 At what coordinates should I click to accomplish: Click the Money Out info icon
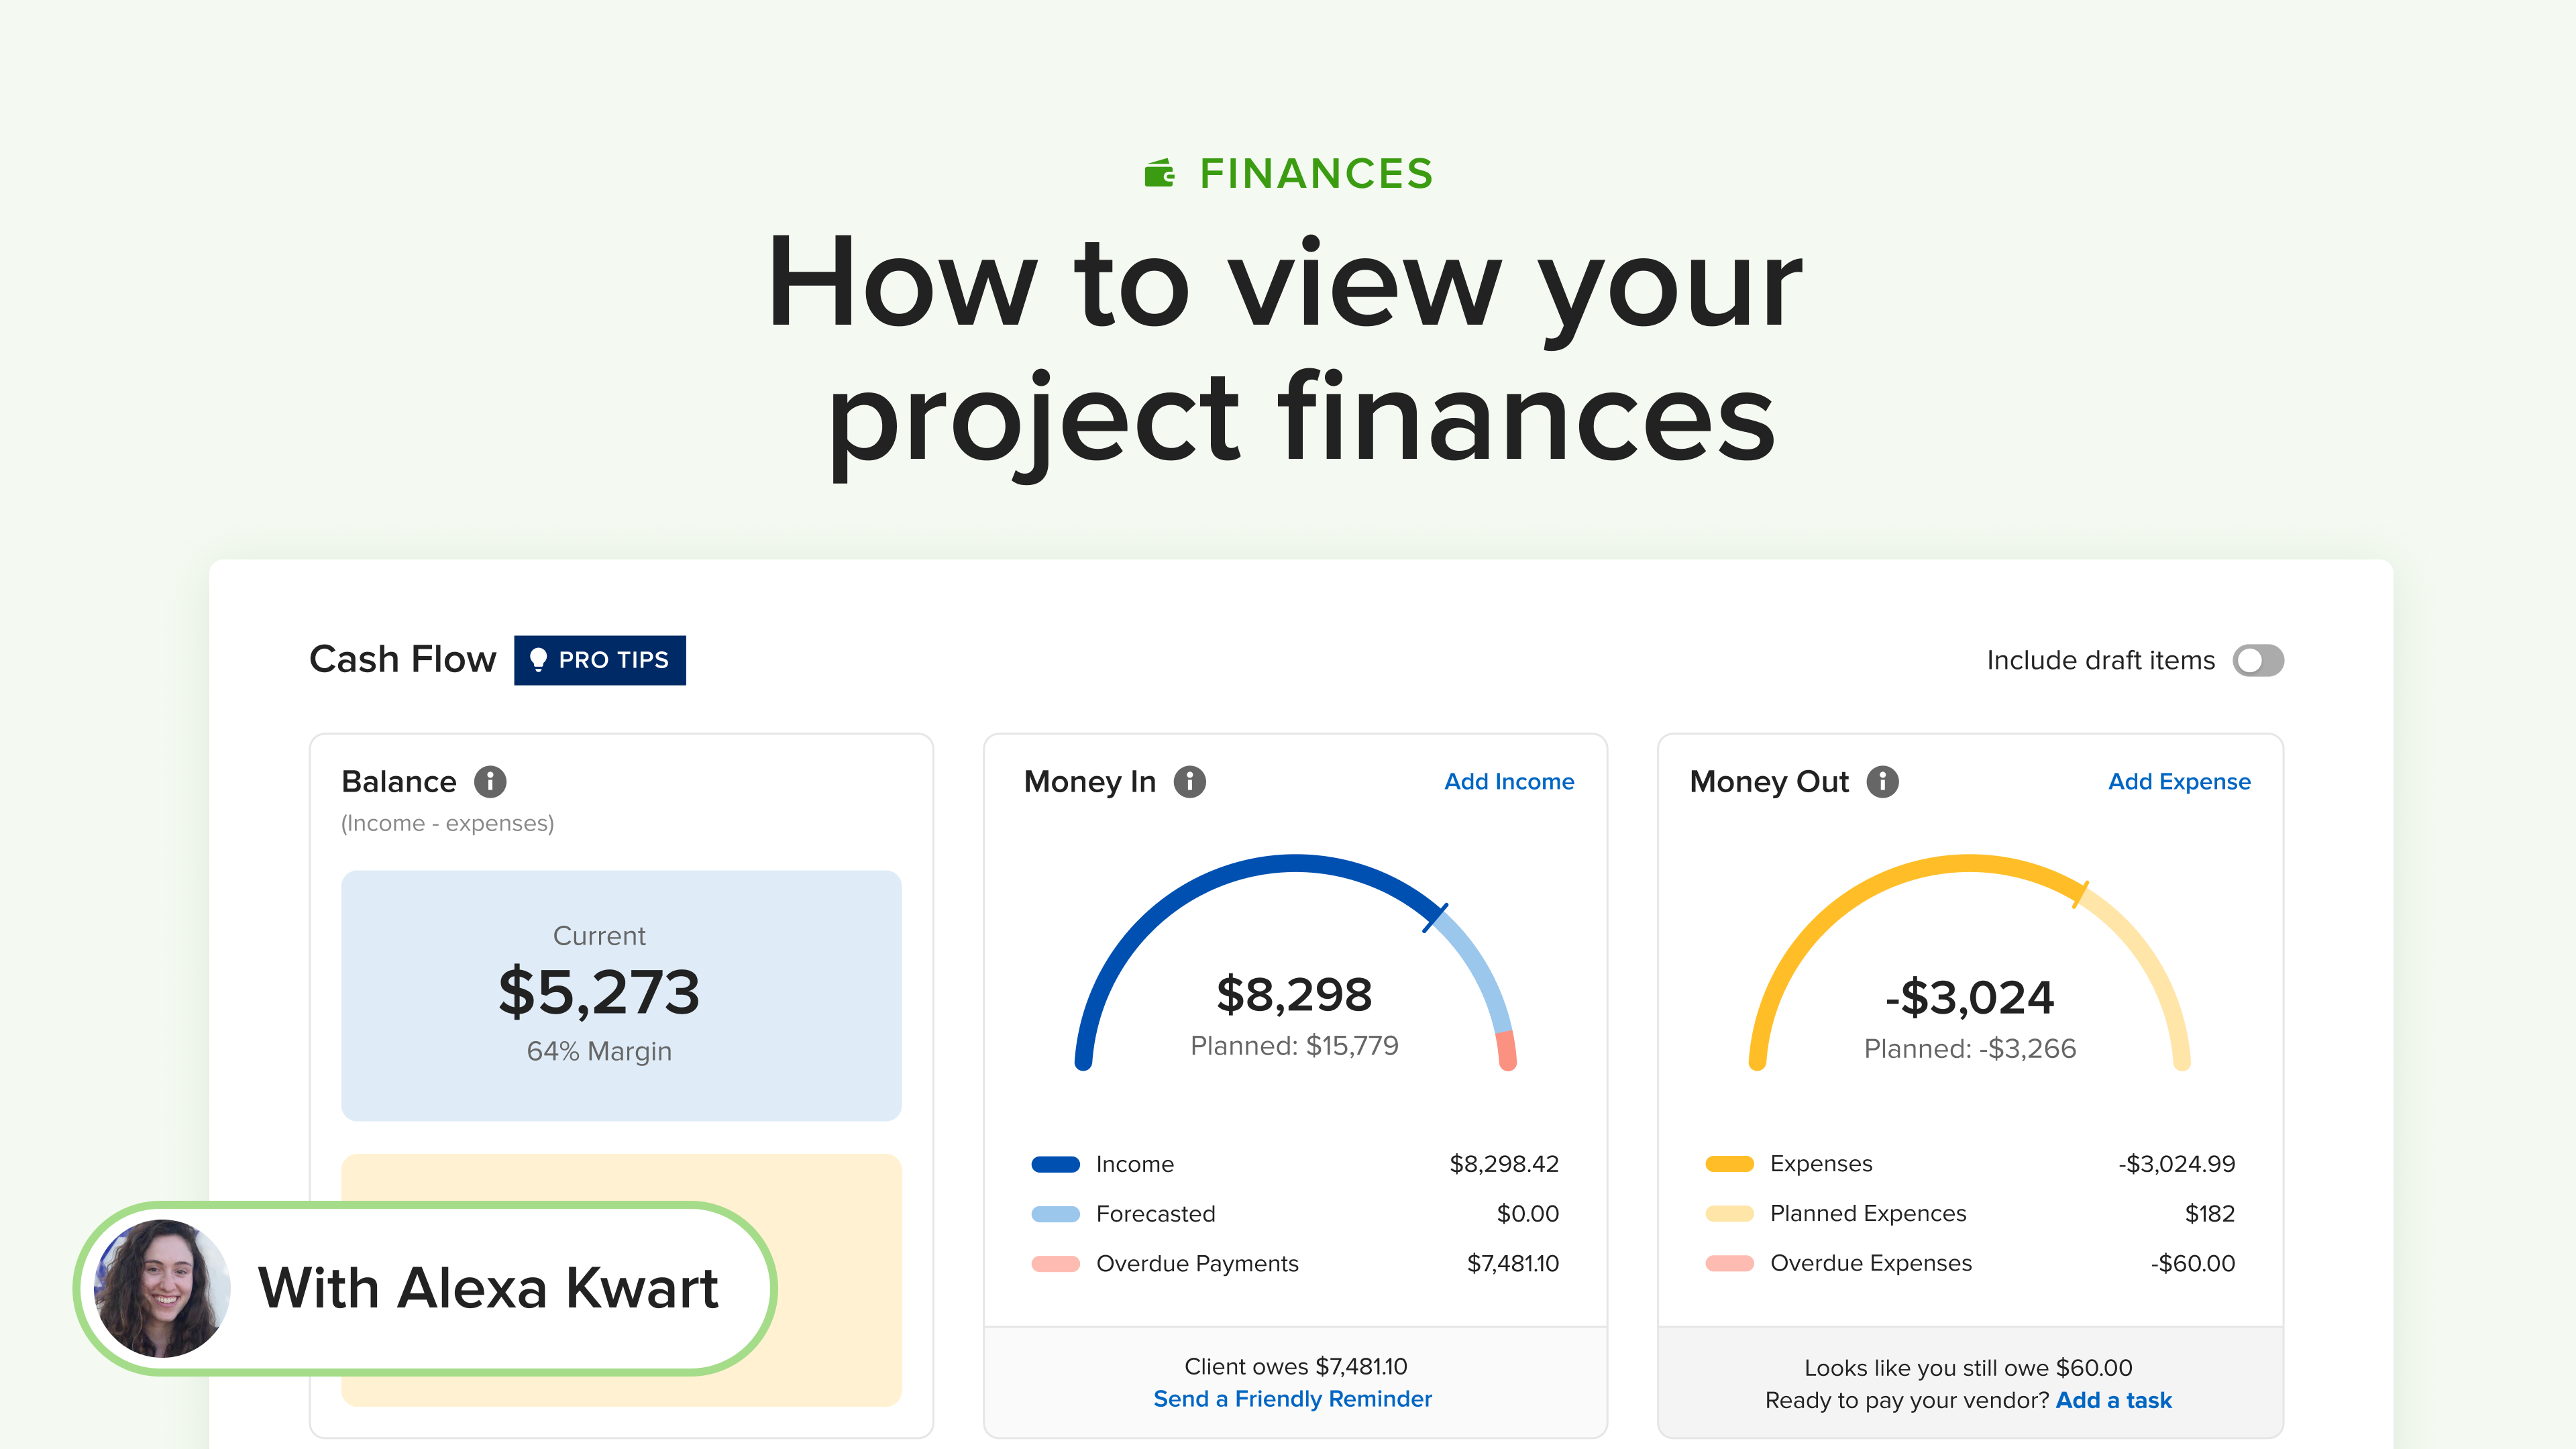[x=1882, y=781]
